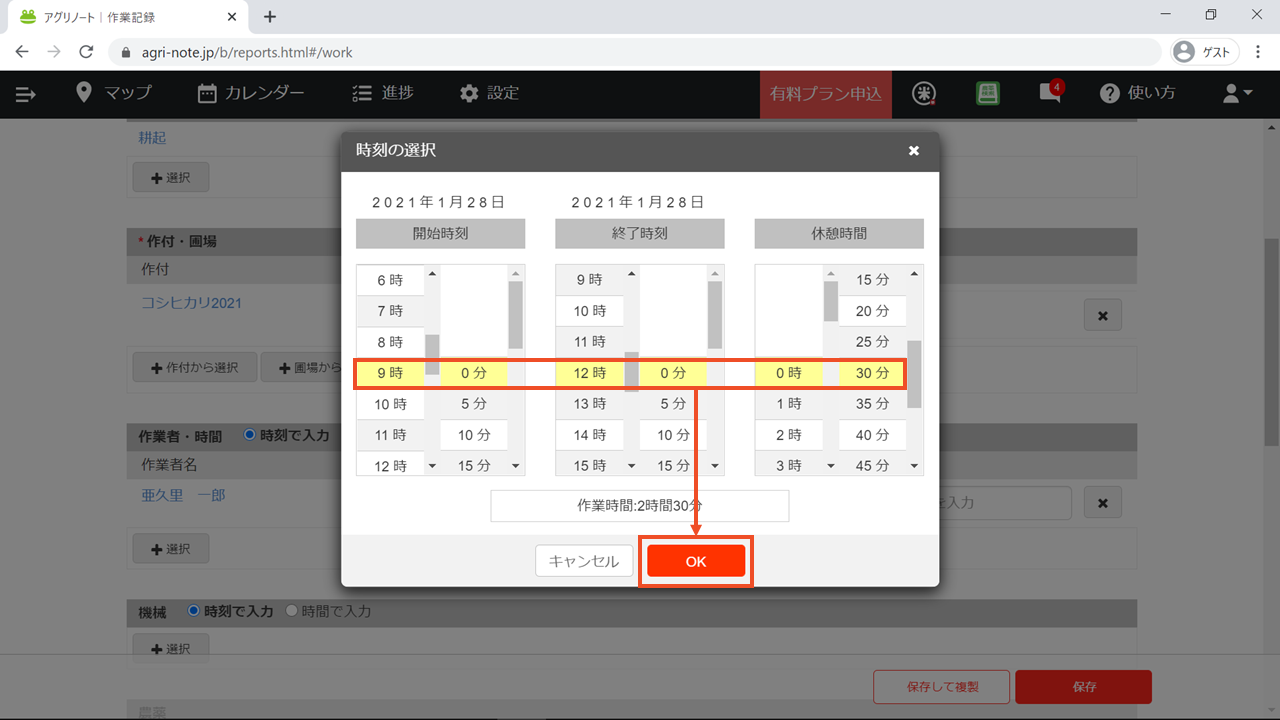Select 時刻で入力 radio for 作業者・時間
The height and width of the screenshot is (720, 1280).
coord(251,435)
